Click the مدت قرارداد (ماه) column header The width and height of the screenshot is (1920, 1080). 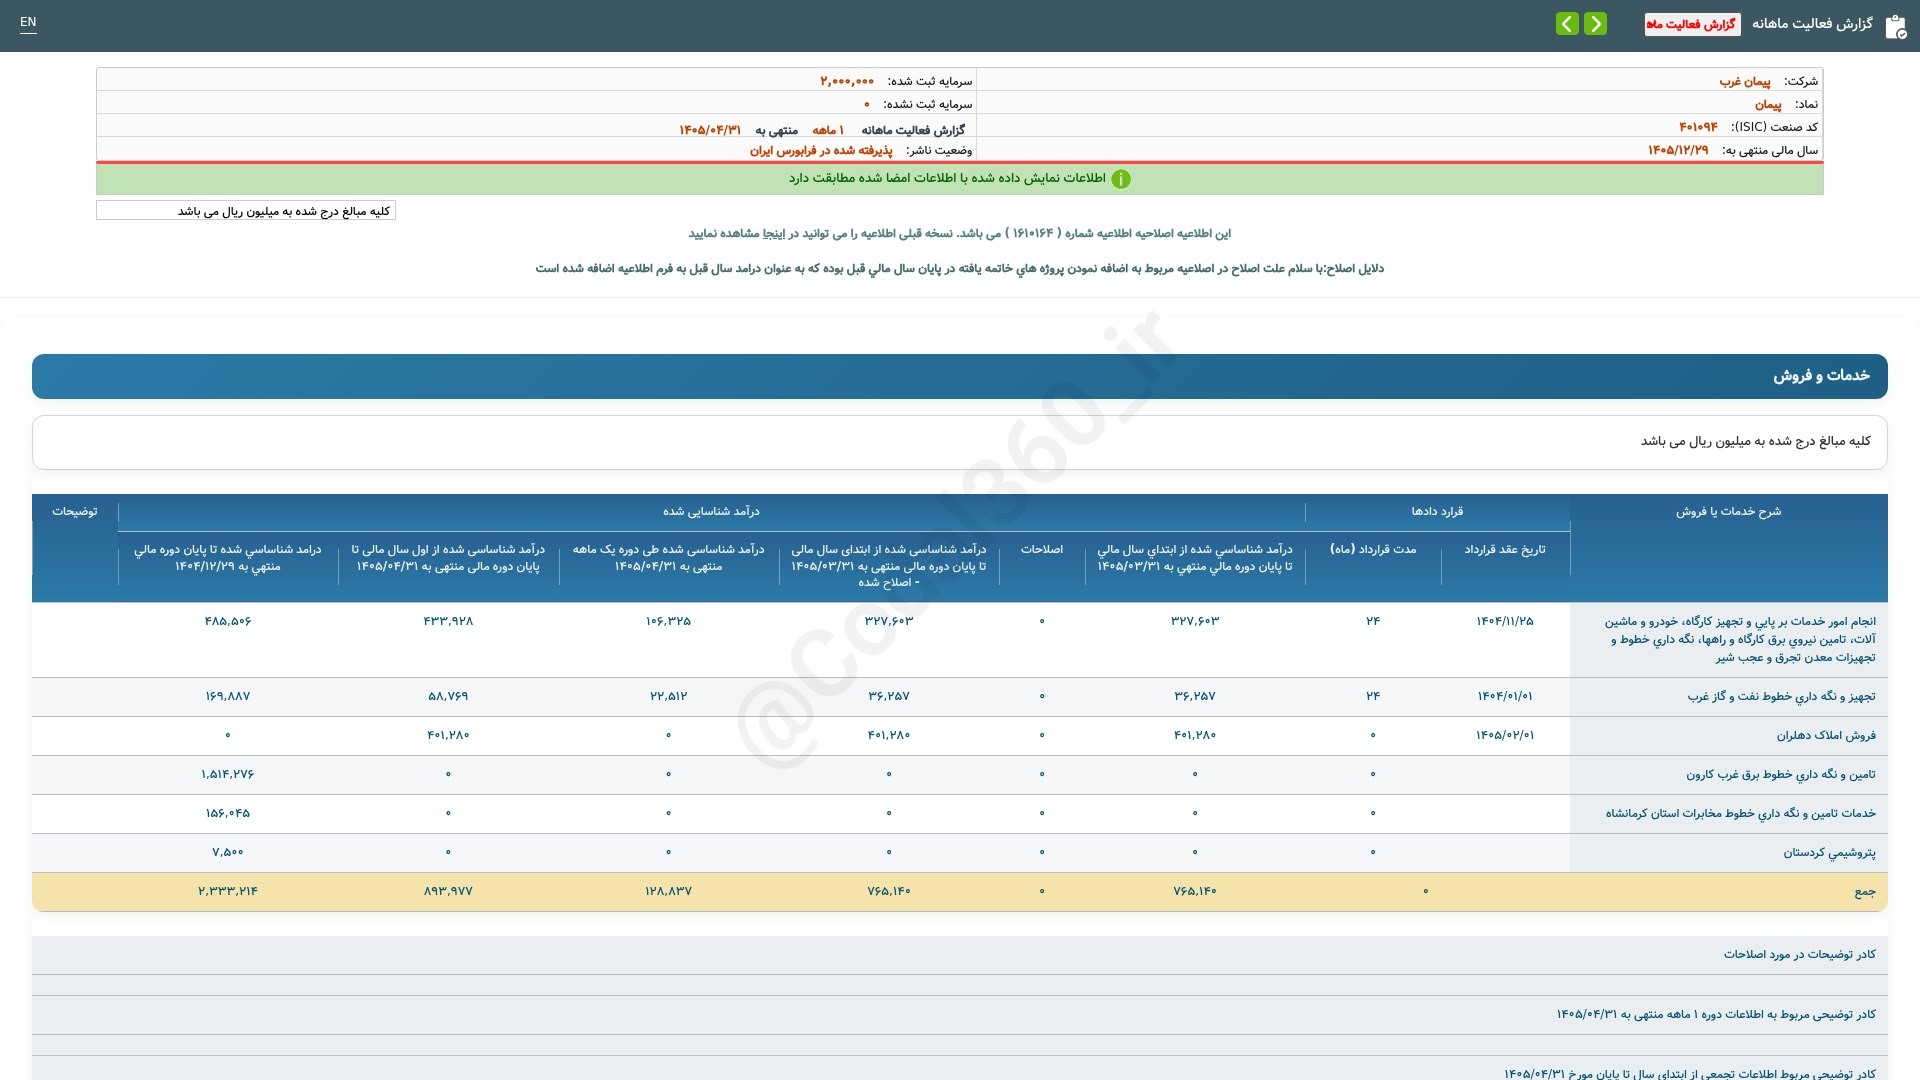click(x=1373, y=550)
